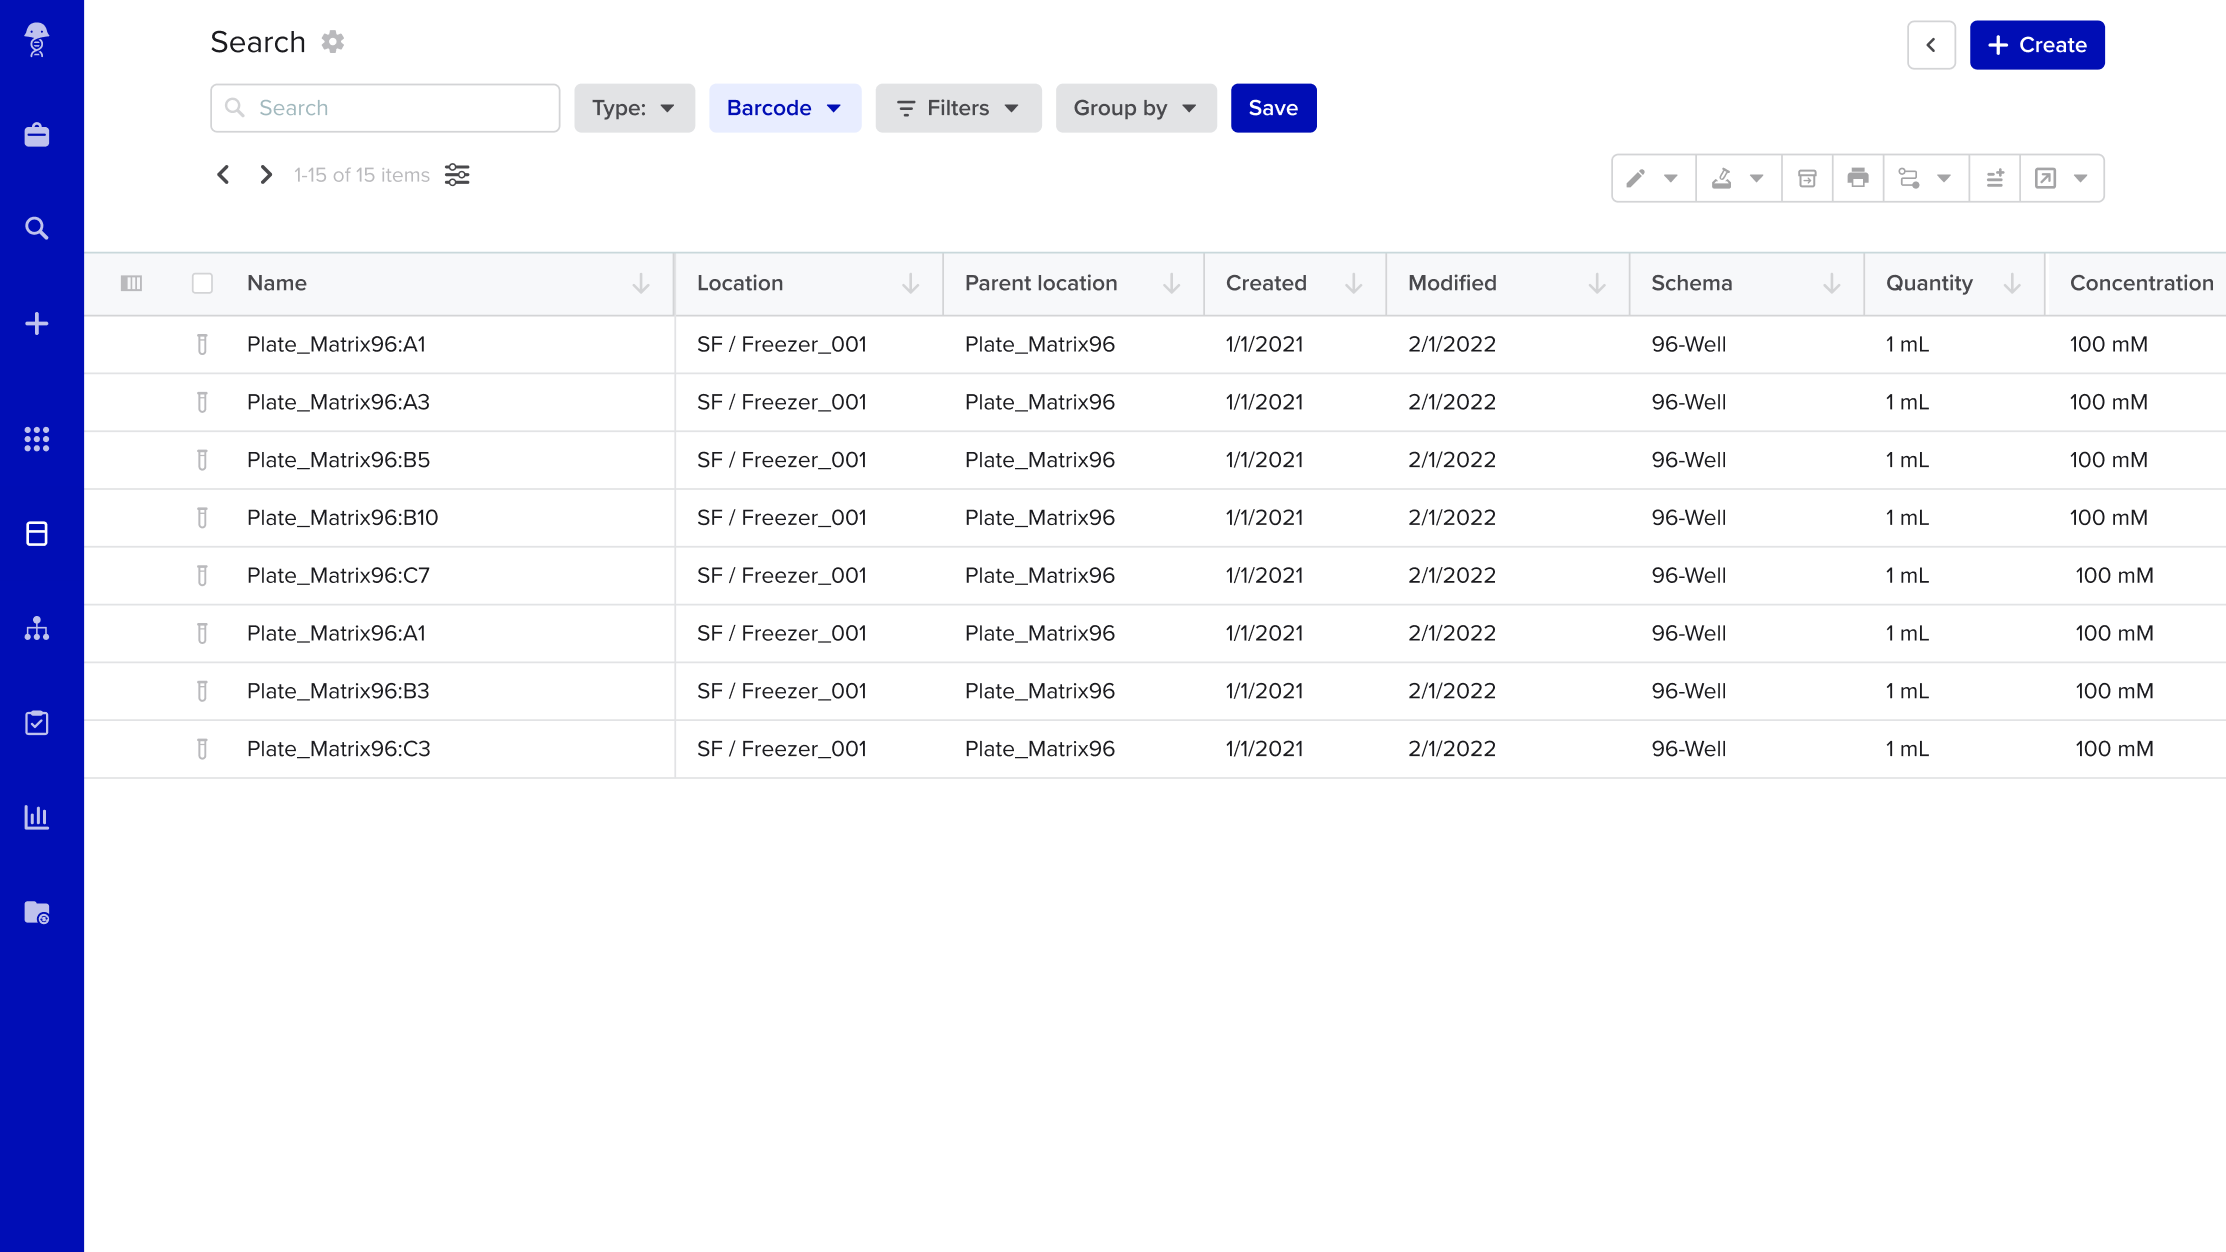Image resolution: width=2226 pixels, height=1252 pixels.
Task: Sort by the Name column arrow
Action: tap(641, 284)
